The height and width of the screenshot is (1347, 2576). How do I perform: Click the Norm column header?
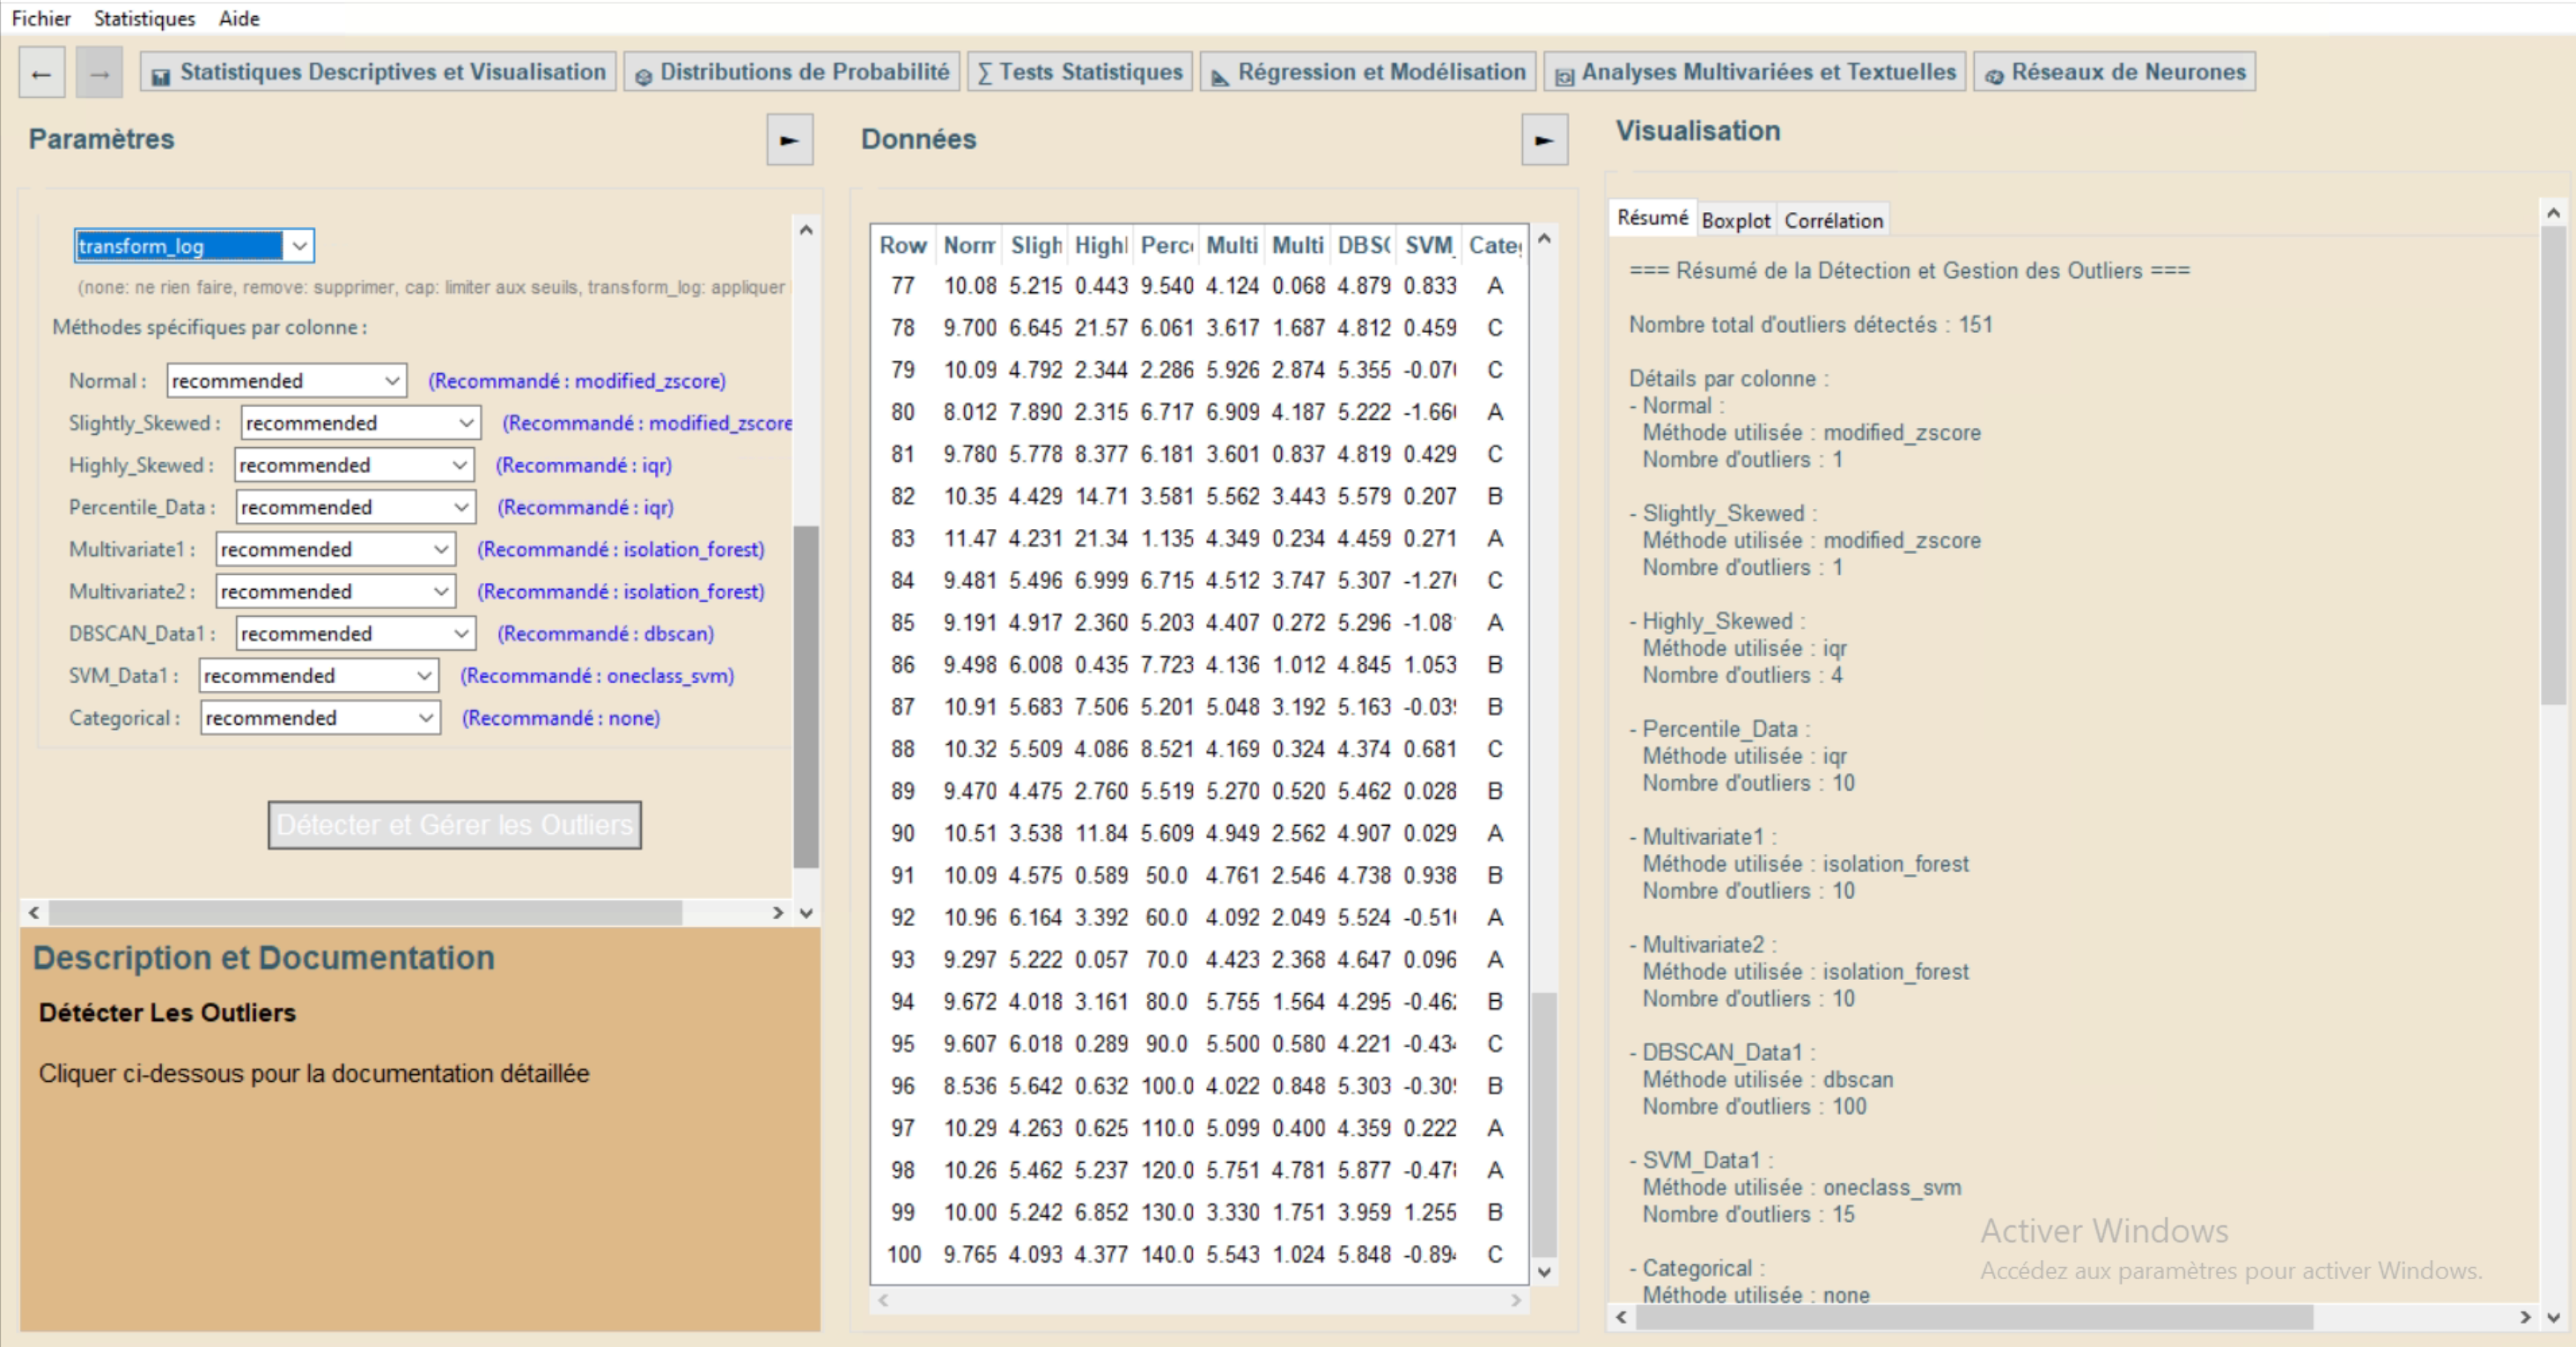(x=968, y=245)
